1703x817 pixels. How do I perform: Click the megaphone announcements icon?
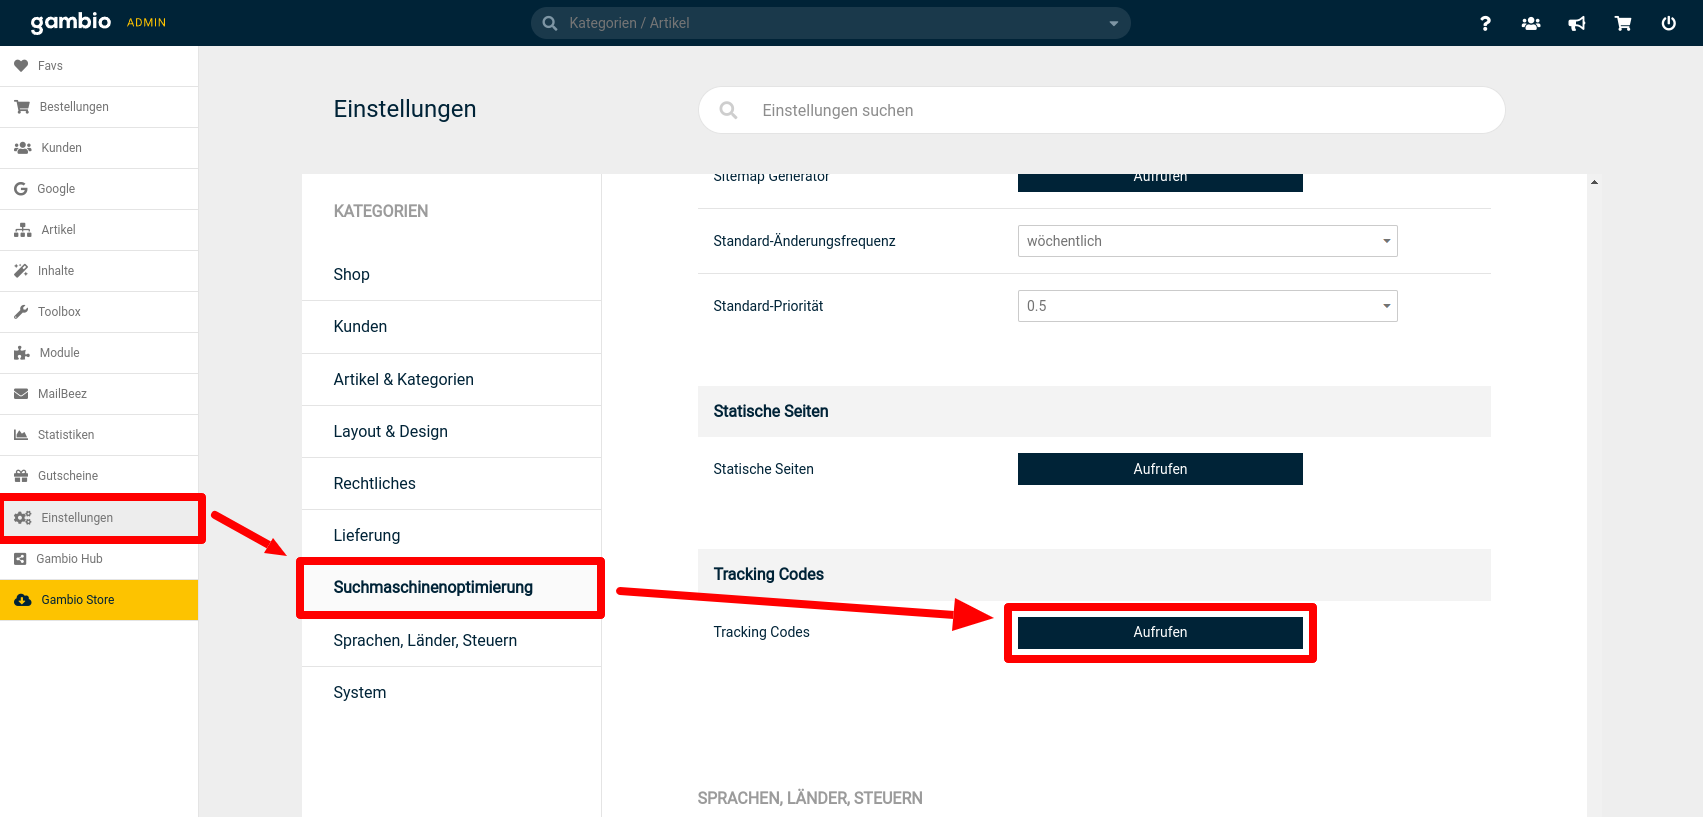(1577, 23)
